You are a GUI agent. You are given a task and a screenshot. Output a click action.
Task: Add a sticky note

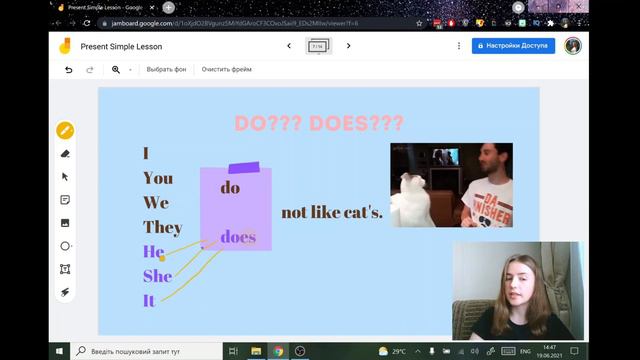point(65,200)
